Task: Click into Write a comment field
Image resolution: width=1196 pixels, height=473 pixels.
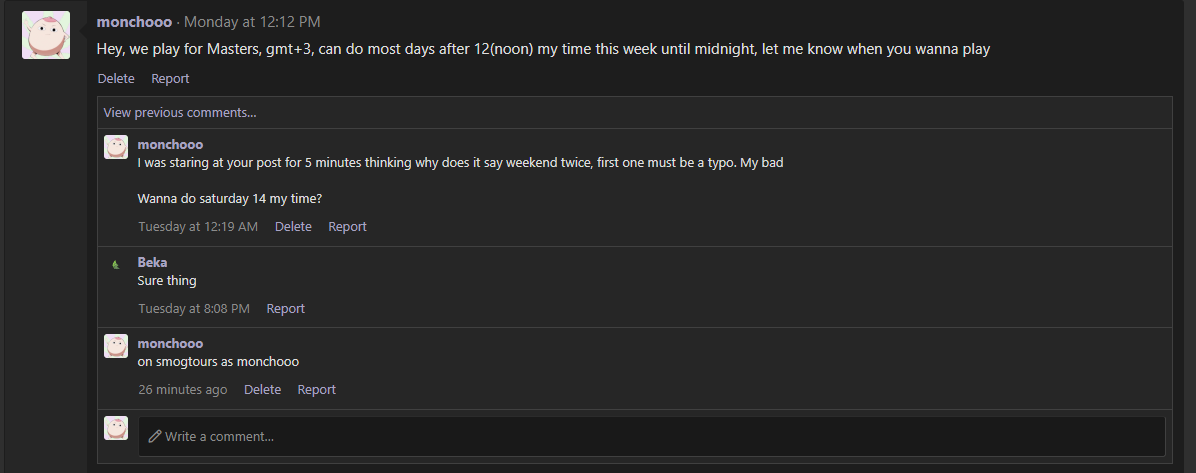Action: click(x=652, y=436)
